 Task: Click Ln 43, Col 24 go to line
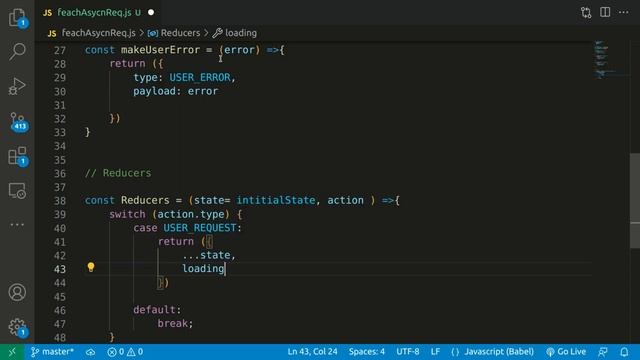[x=312, y=352]
